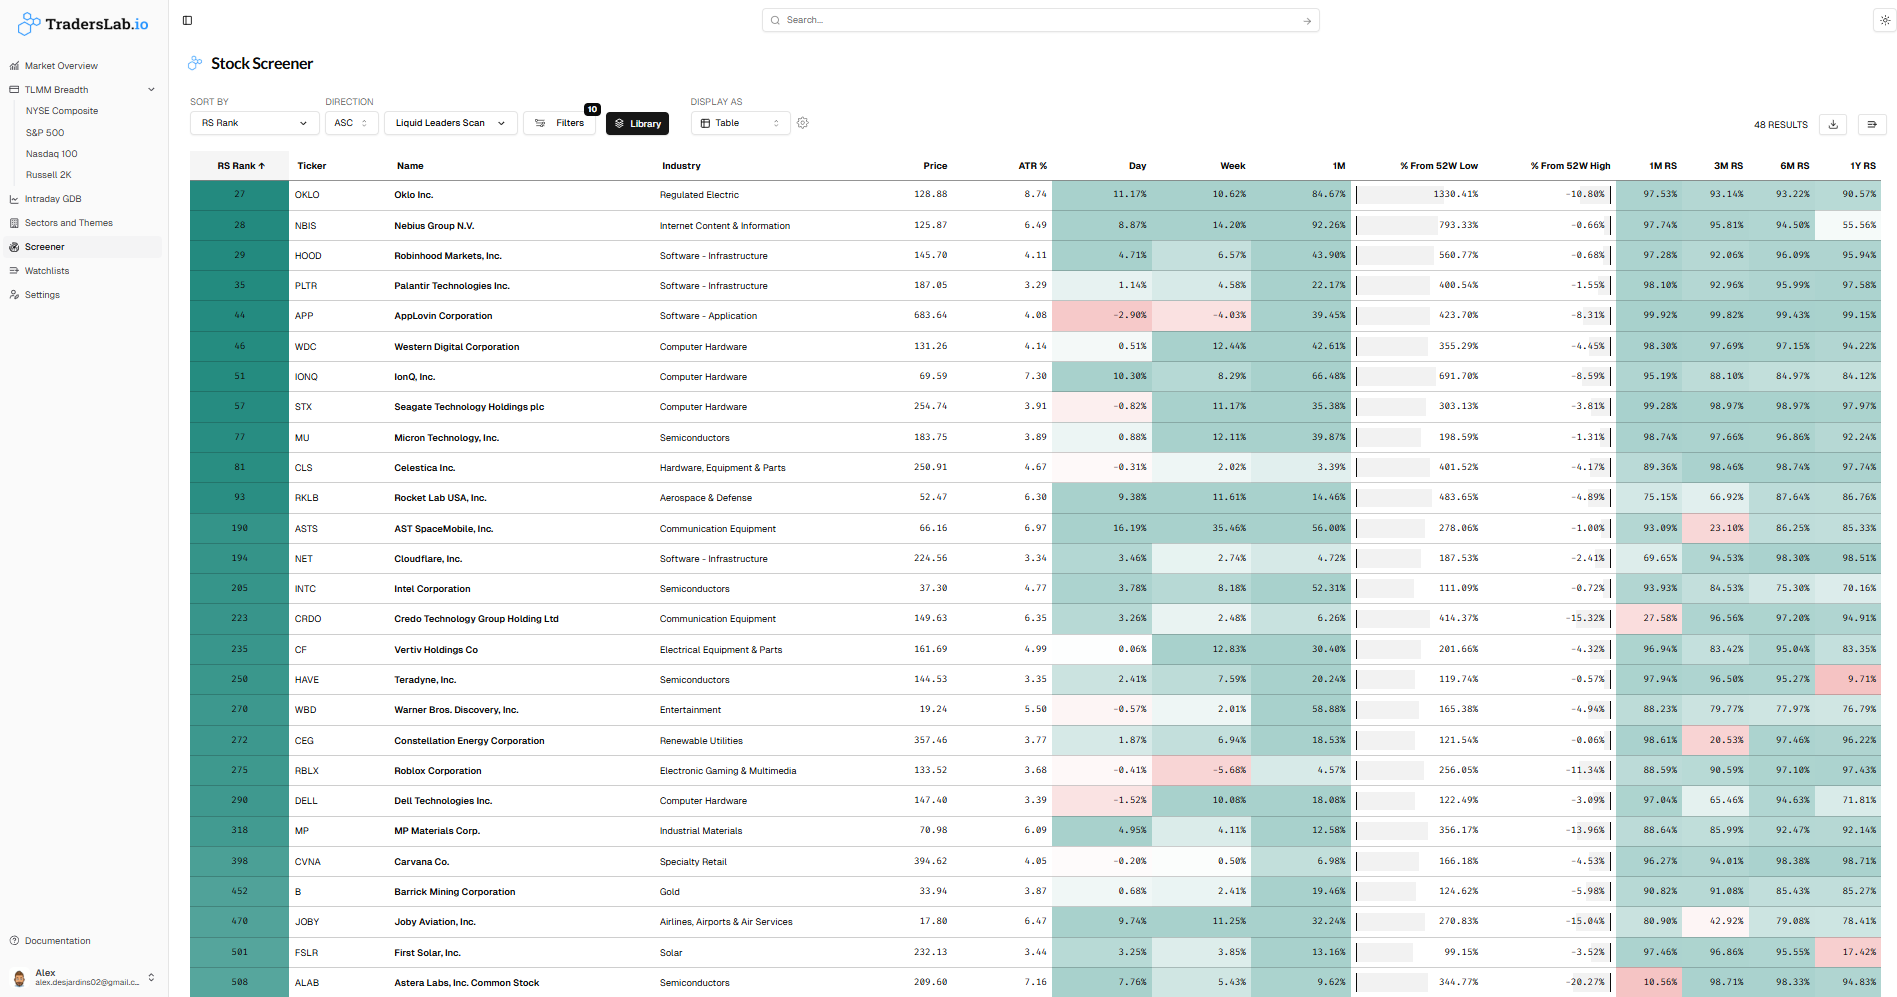Click the TLMM Breadth panel icon
This screenshot has width=1897, height=997.
point(14,90)
